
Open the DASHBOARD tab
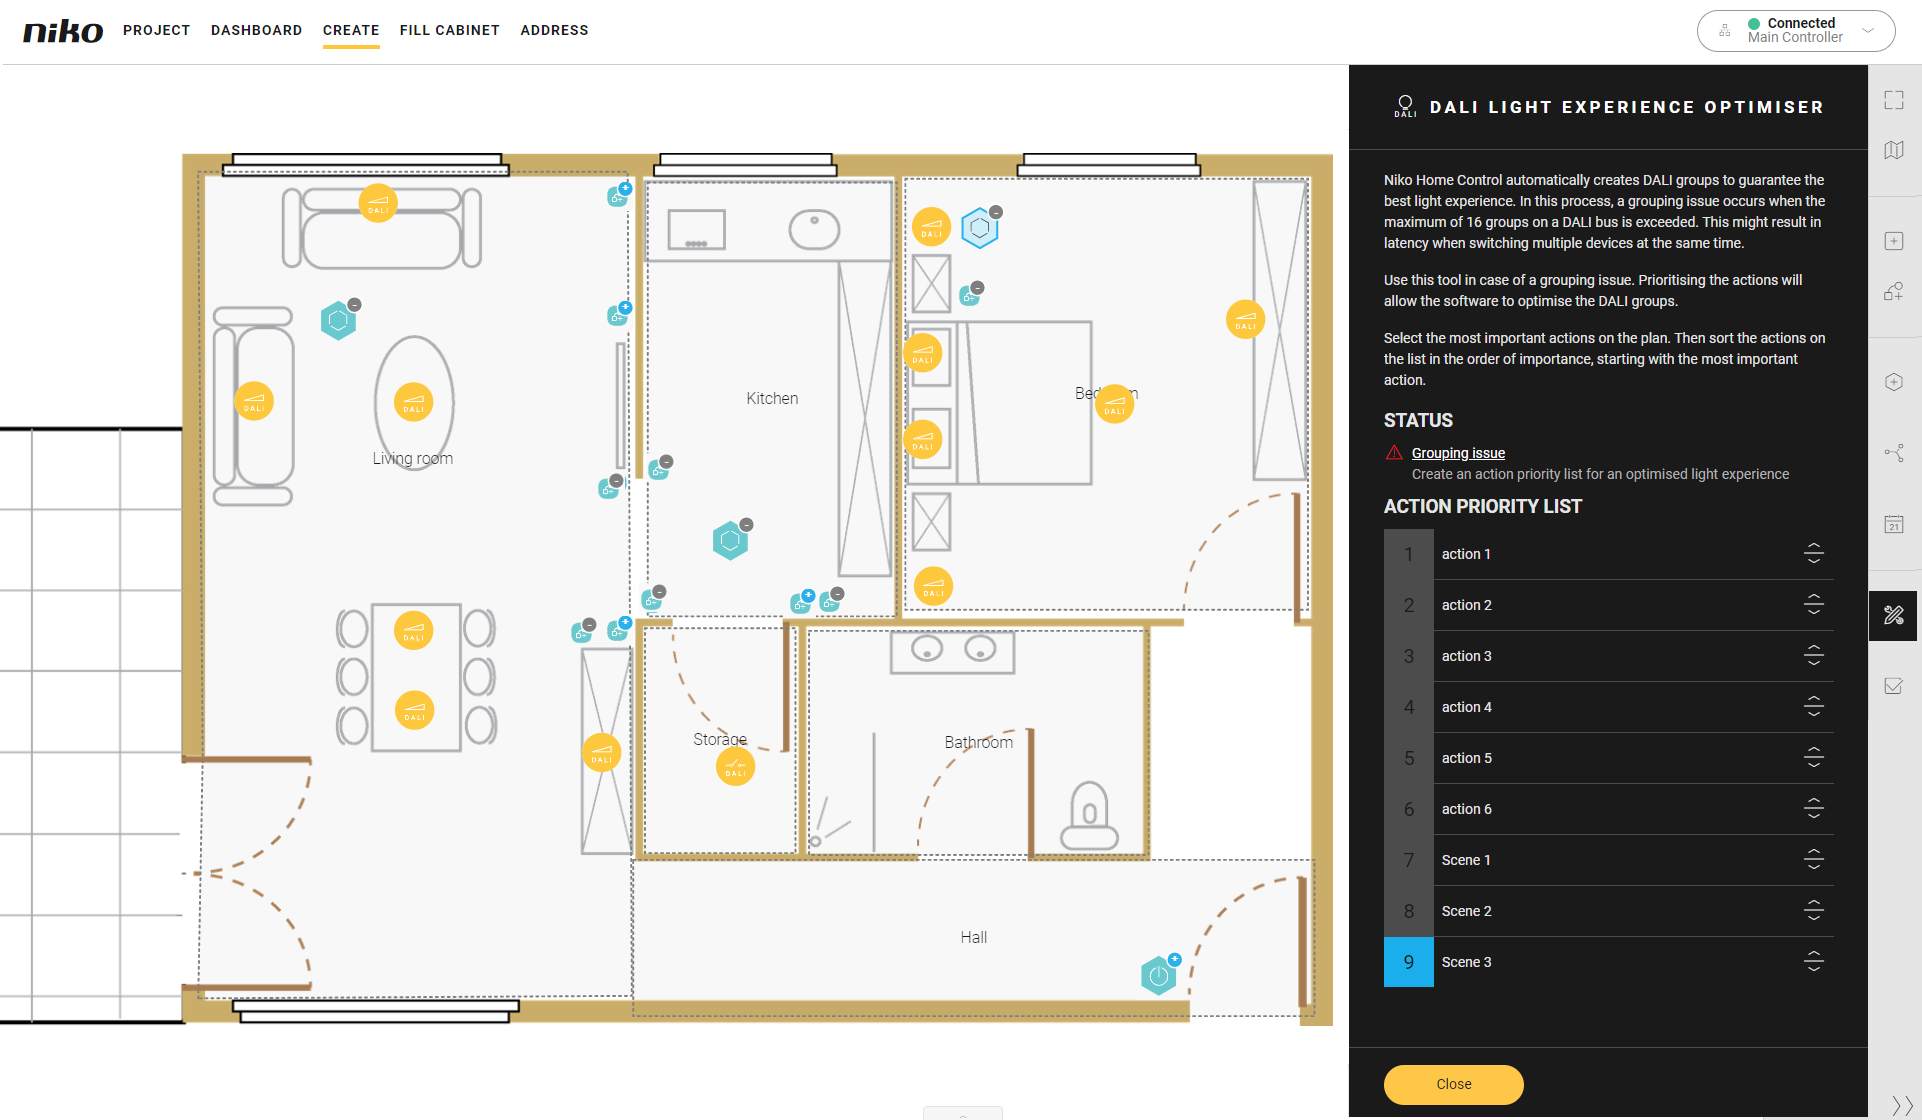pos(256,30)
